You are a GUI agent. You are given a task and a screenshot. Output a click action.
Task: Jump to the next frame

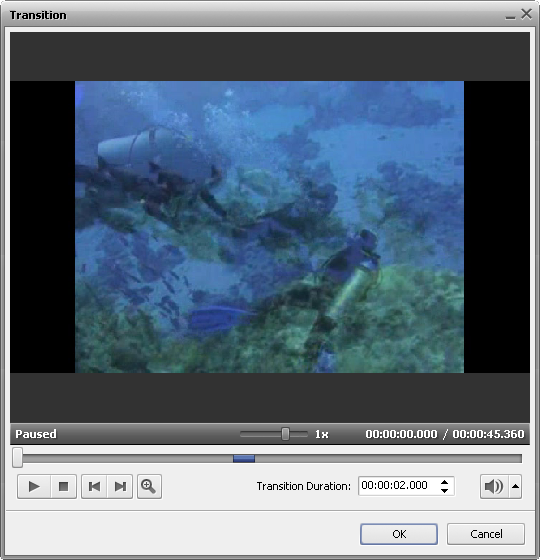(120, 486)
